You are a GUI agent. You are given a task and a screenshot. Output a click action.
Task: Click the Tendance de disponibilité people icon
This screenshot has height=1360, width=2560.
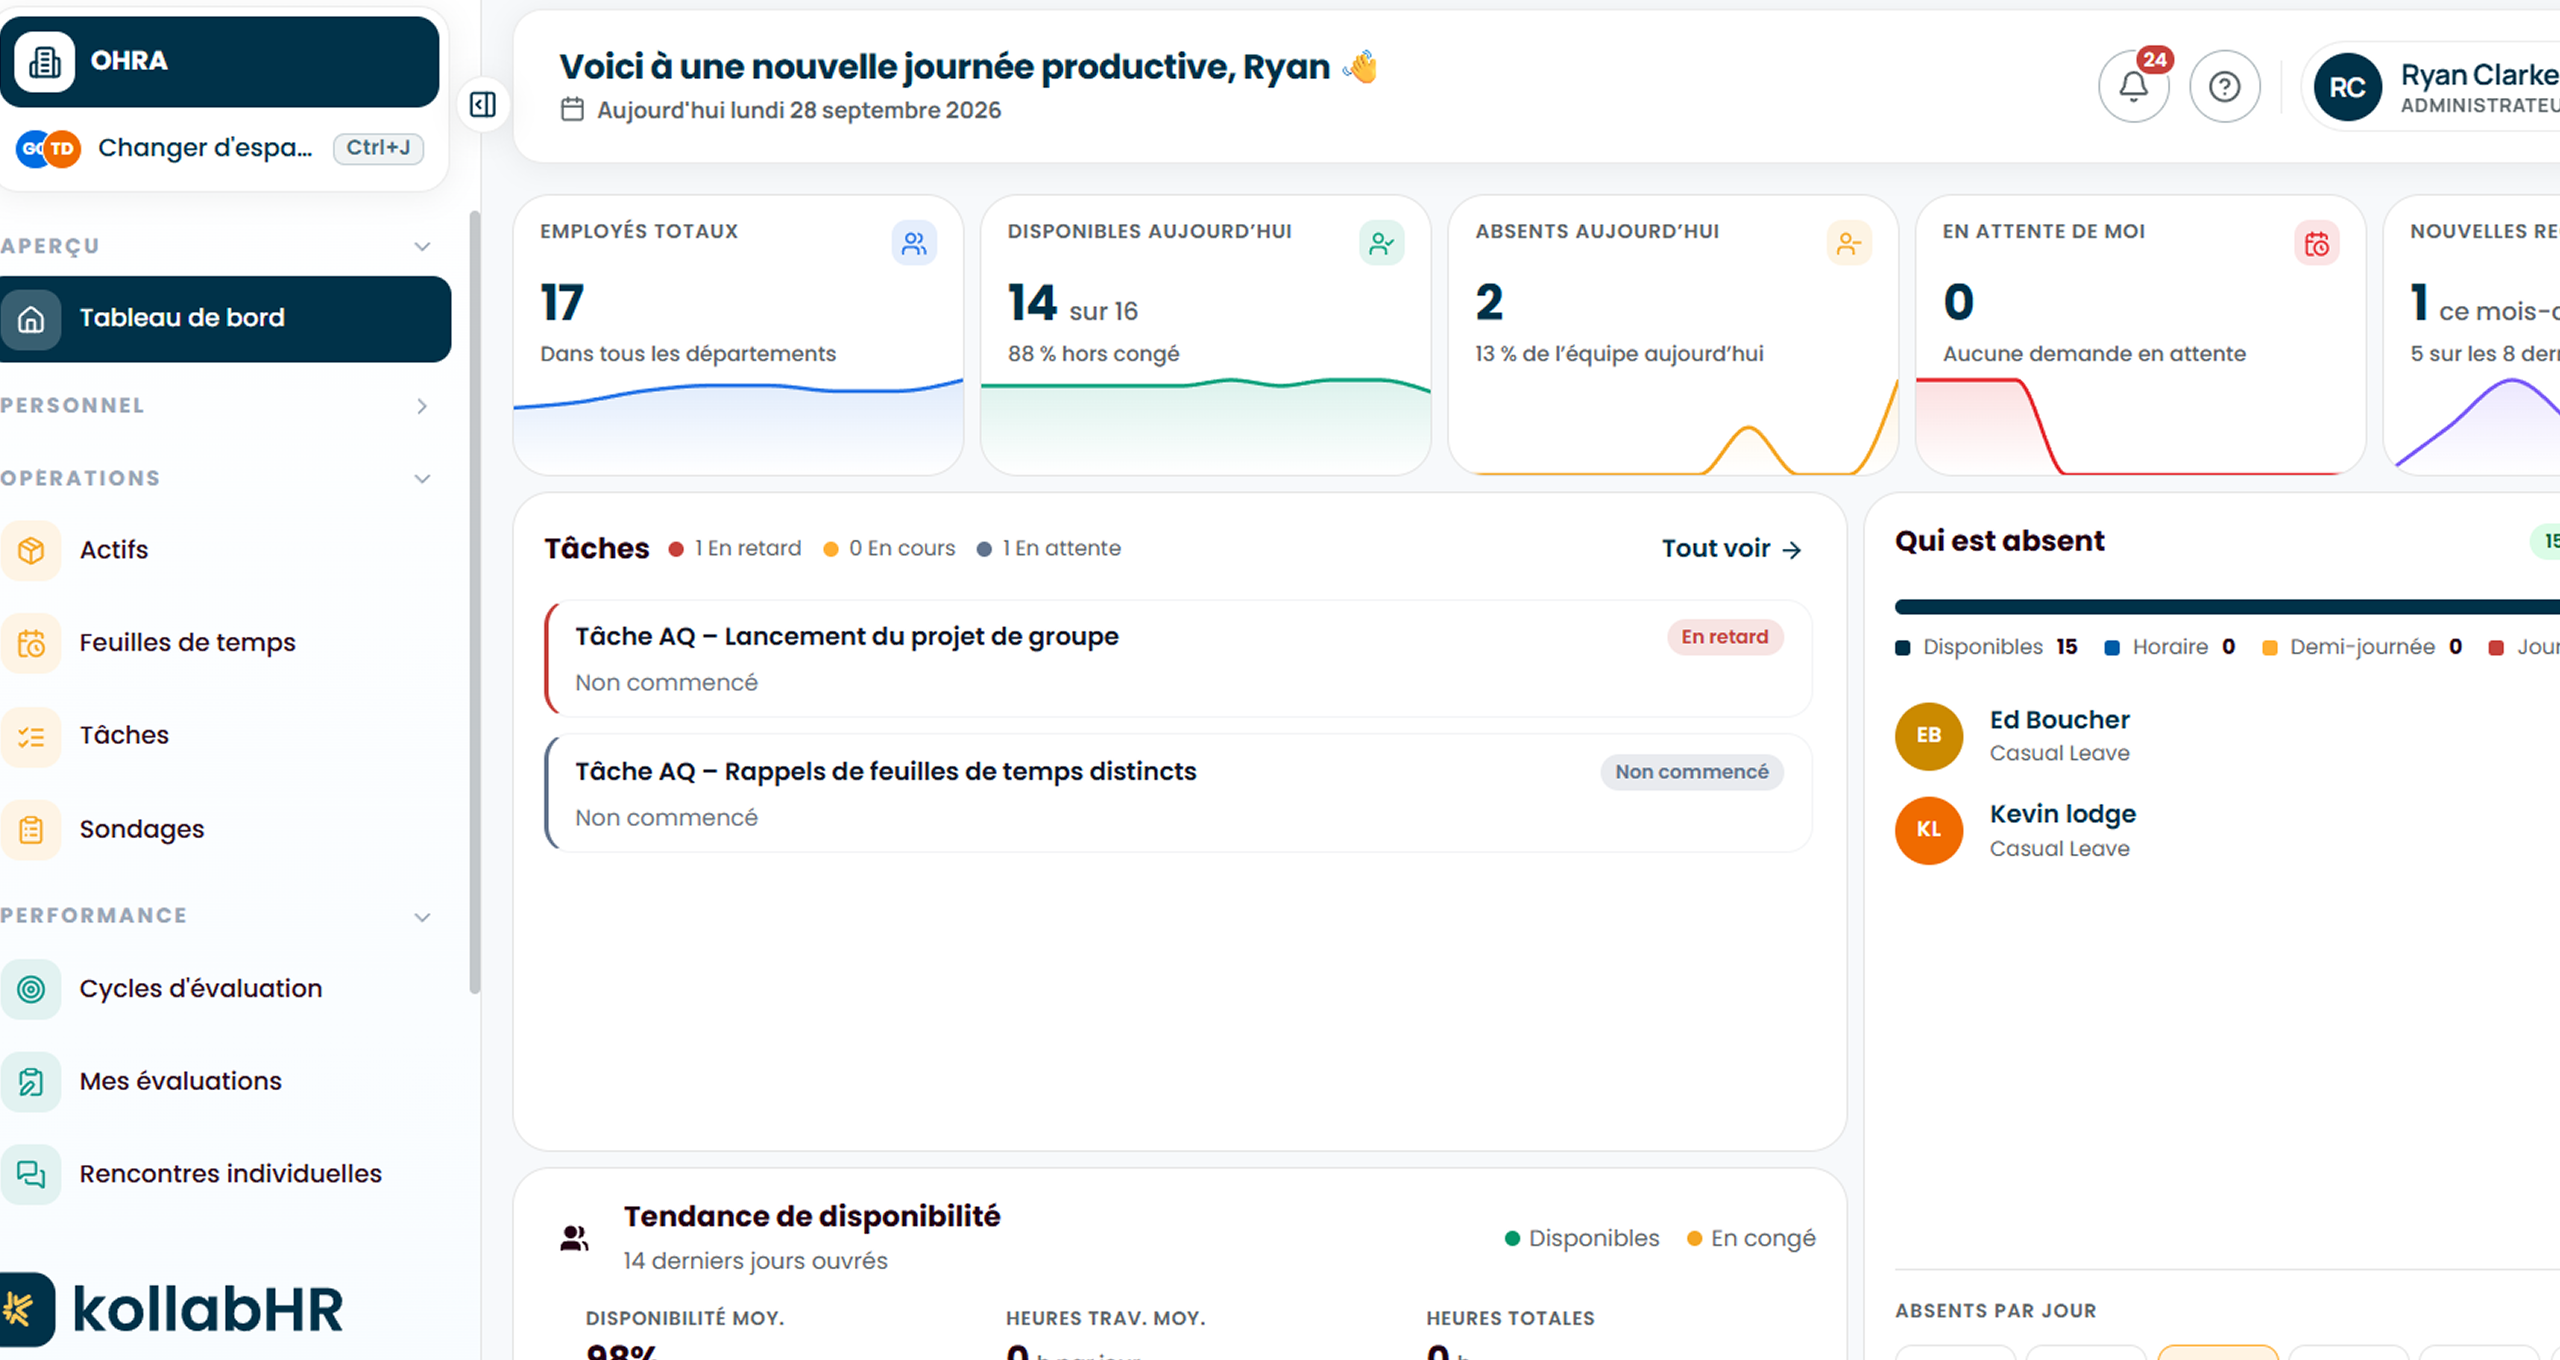click(574, 1239)
